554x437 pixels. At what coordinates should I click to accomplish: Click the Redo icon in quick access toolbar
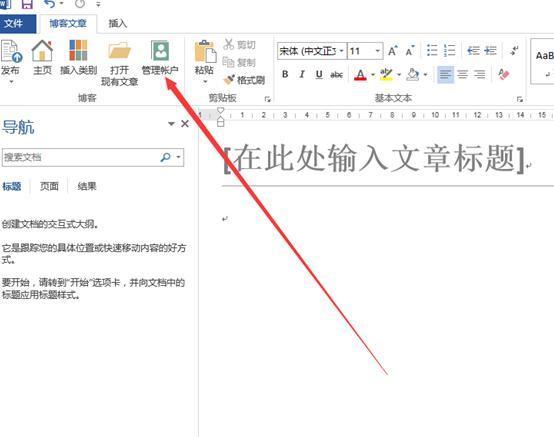click(x=80, y=4)
